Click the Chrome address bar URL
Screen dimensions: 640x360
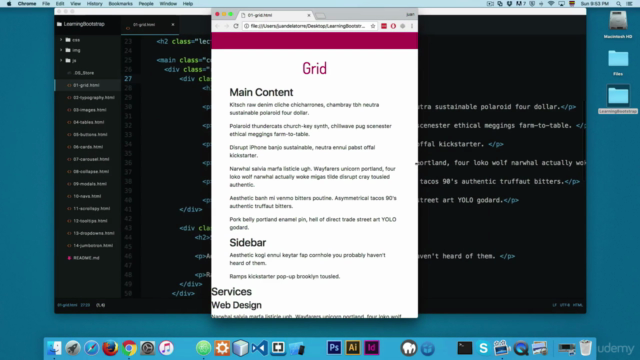pos(308,26)
